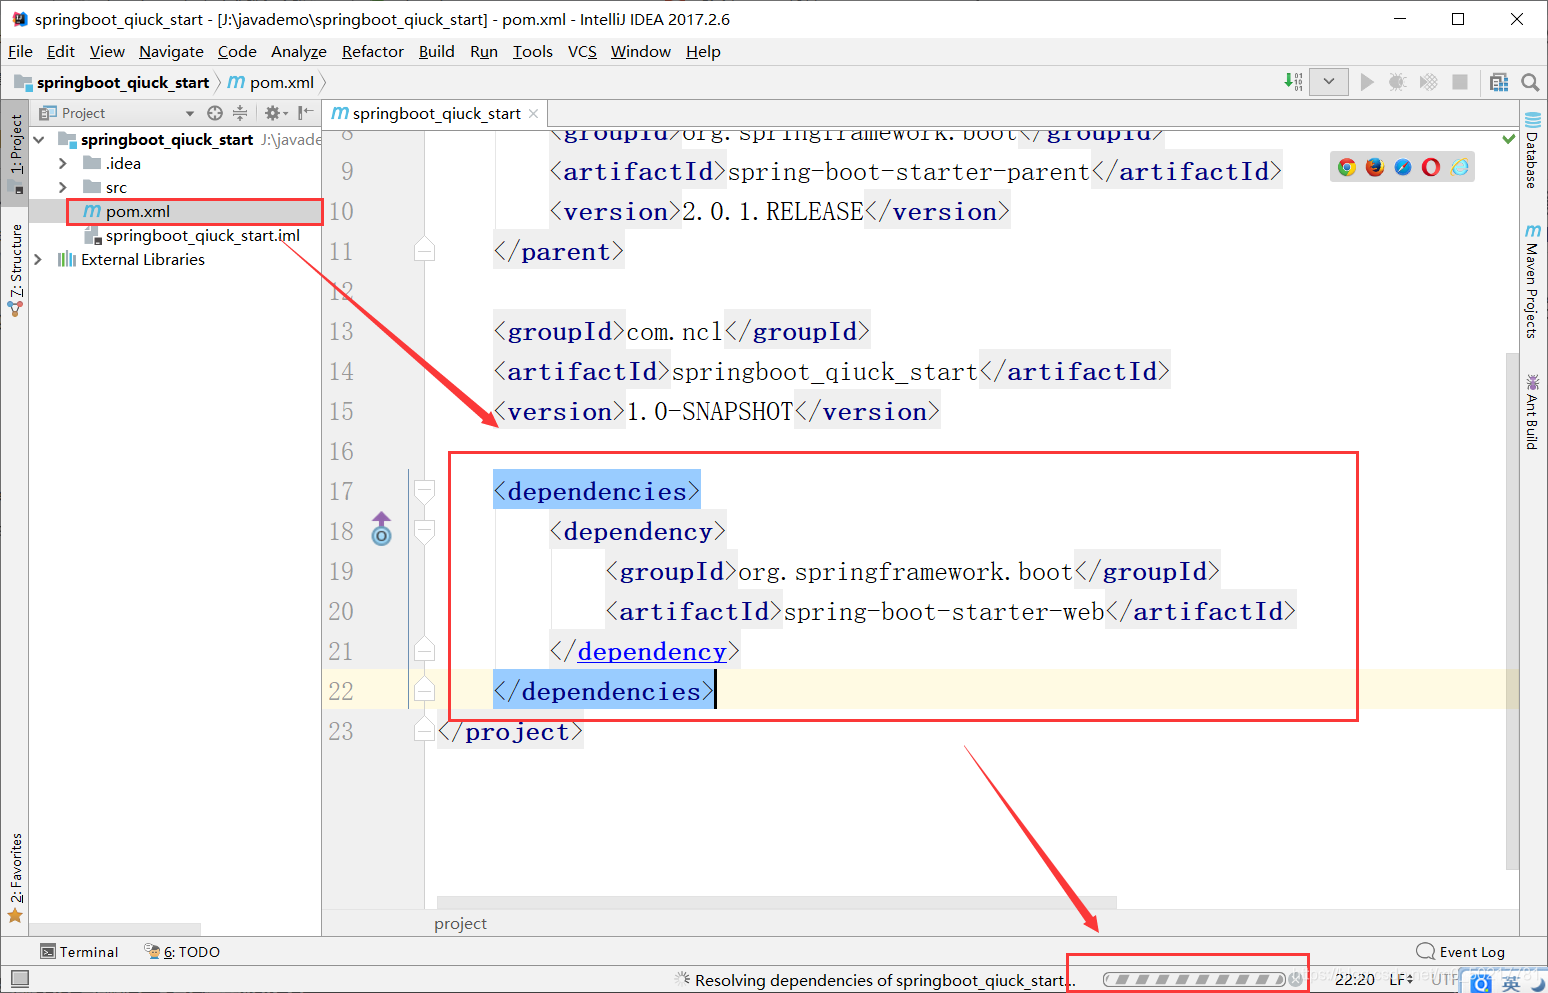The image size is (1548, 993).
Task: Open the File menu
Action: [x=20, y=51]
